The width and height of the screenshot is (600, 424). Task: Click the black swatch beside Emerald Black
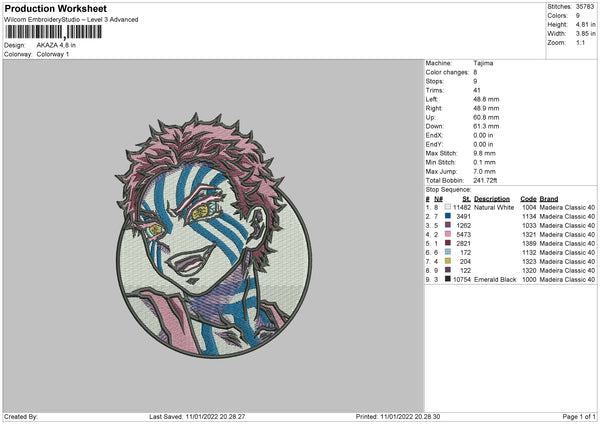[448, 279]
